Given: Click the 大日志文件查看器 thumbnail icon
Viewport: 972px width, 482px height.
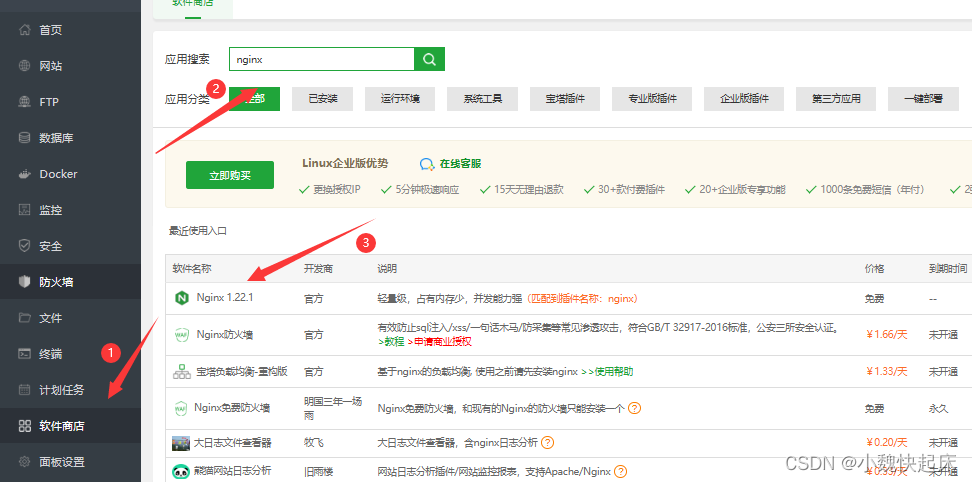Looking at the screenshot, I should (x=181, y=443).
